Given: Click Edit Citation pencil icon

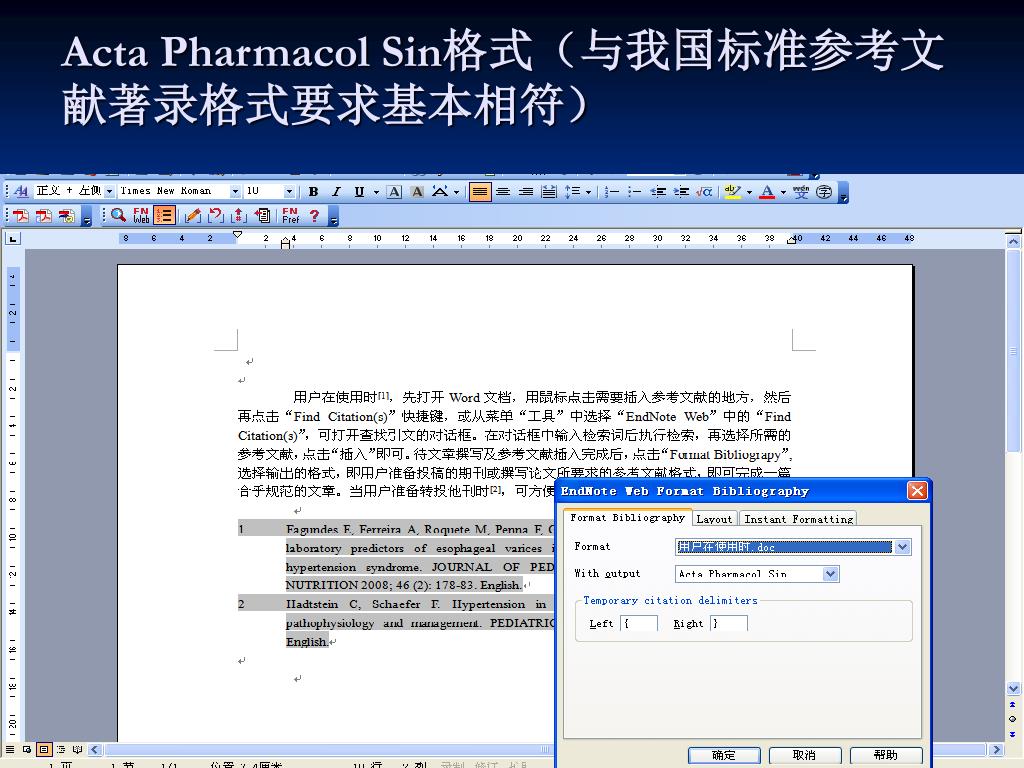Looking at the screenshot, I should tap(193, 215).
